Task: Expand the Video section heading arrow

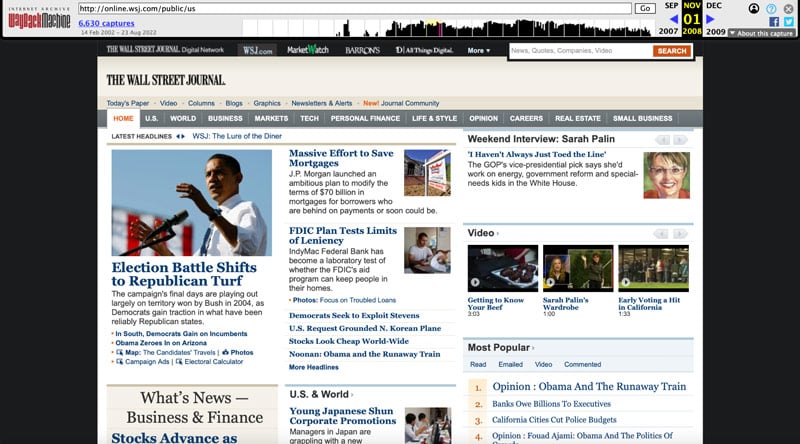Action: [x=497, y=234]
